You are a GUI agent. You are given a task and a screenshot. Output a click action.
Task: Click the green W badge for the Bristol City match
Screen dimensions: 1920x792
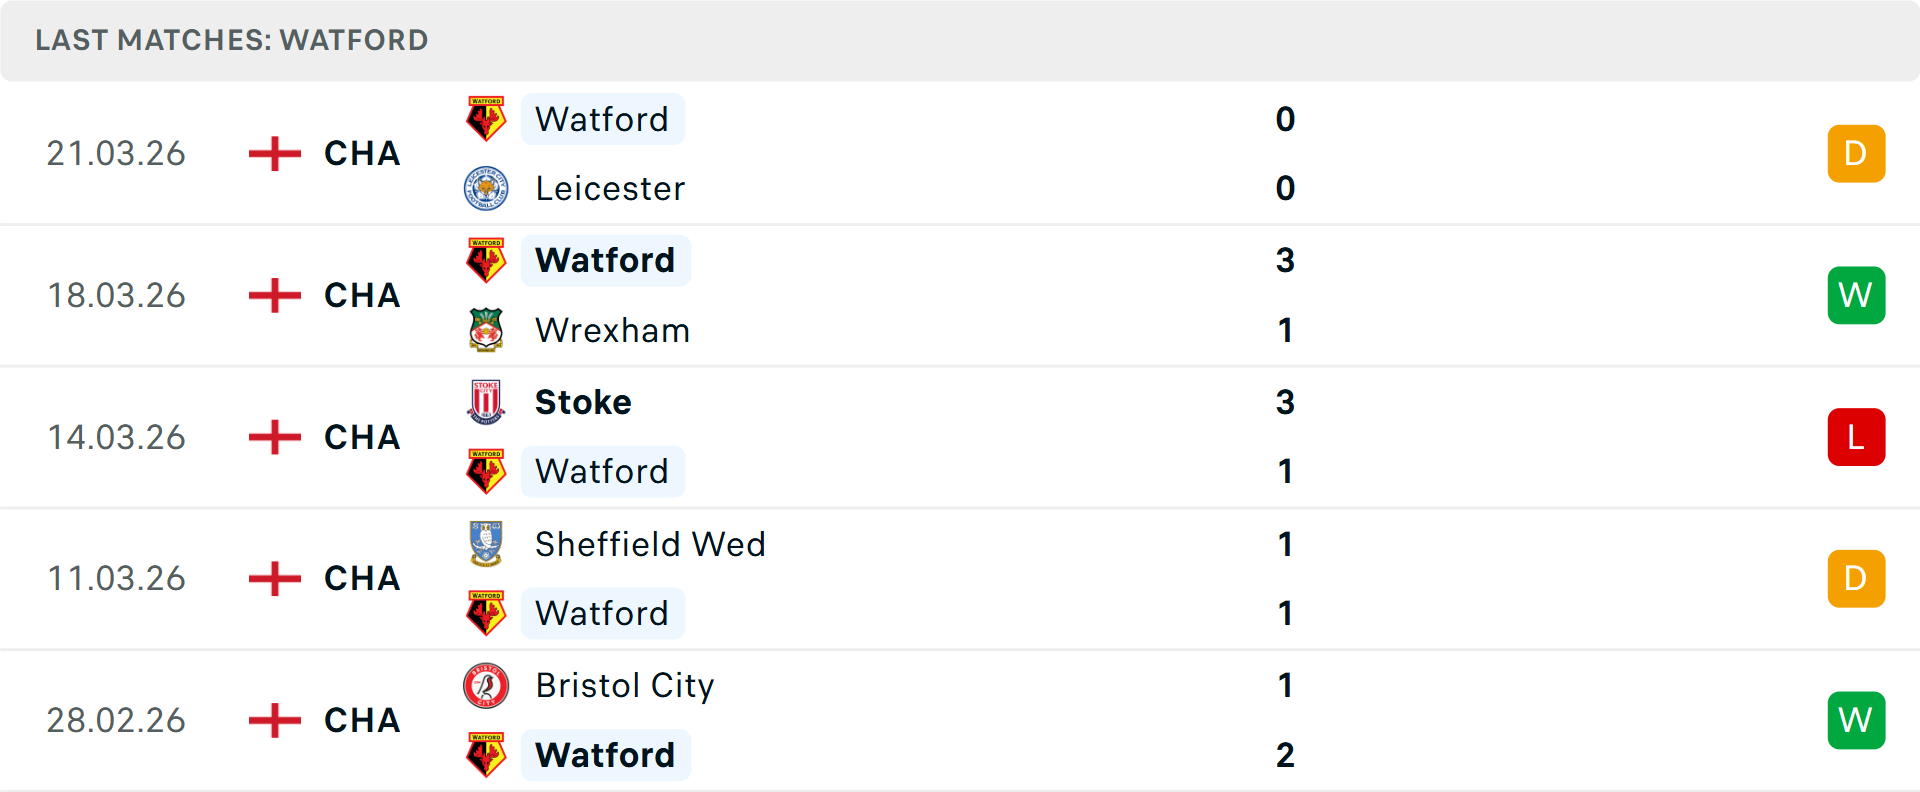click(x=1857, y=720)
